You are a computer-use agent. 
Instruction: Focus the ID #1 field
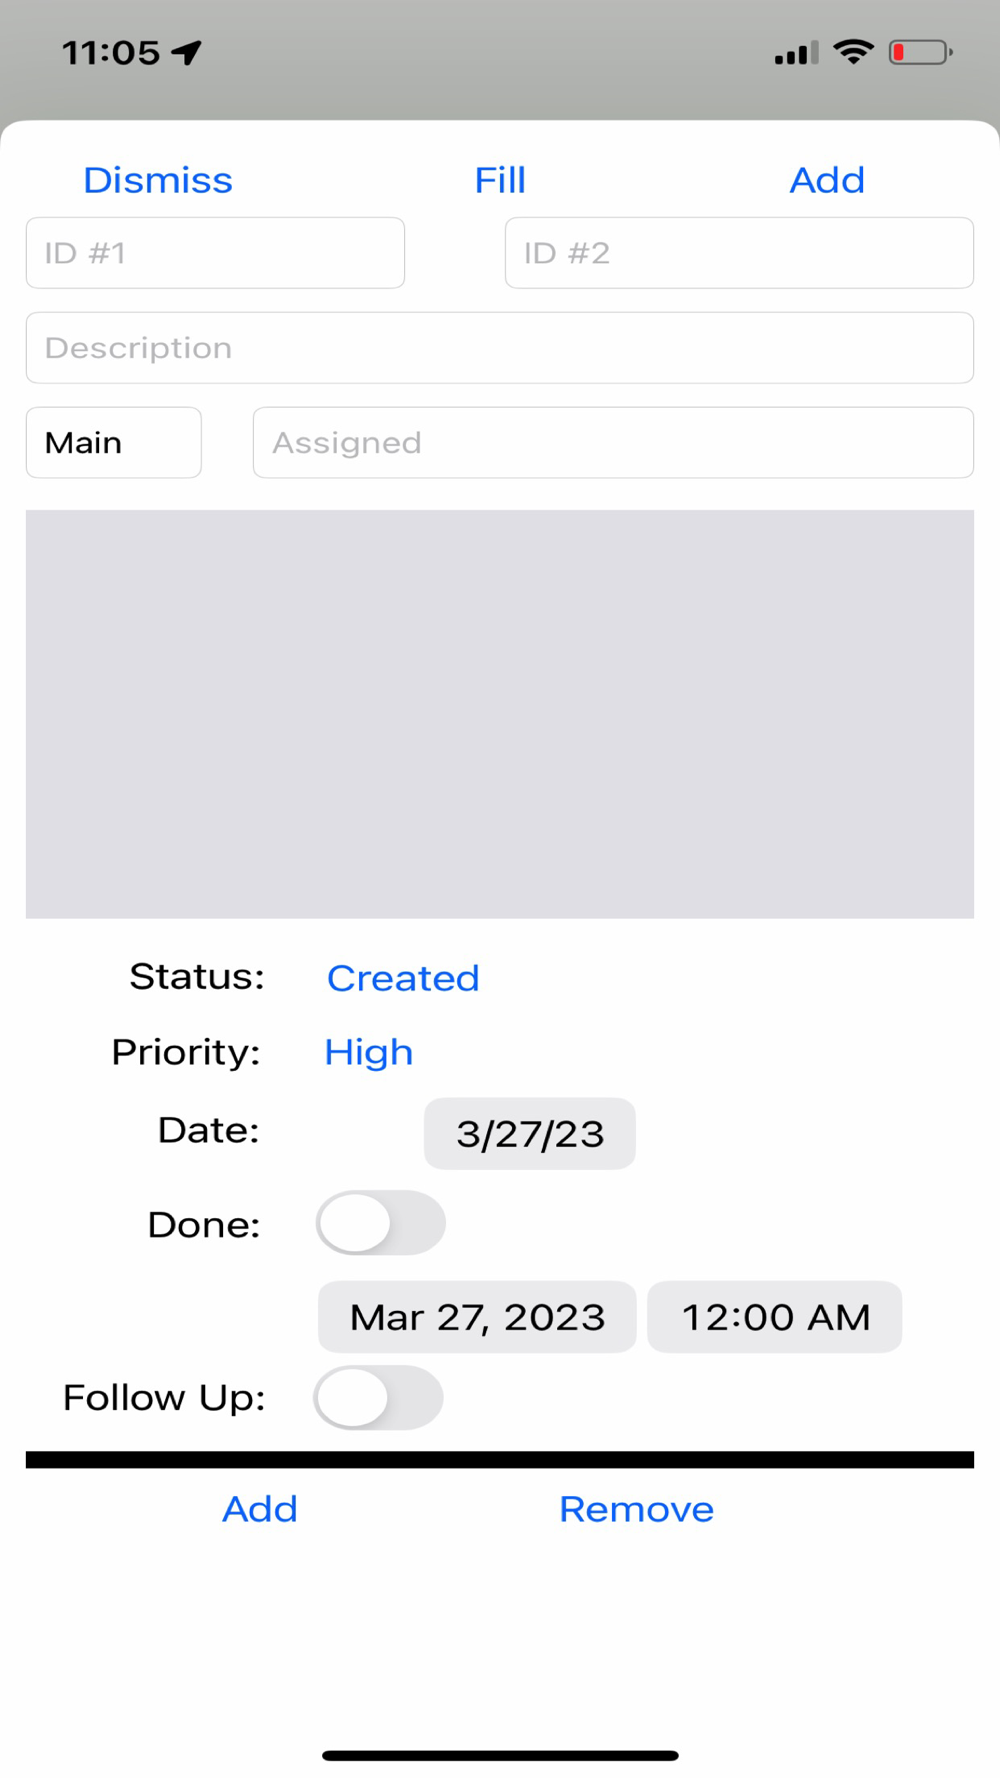pyautogui.click(x=215, y=253)
